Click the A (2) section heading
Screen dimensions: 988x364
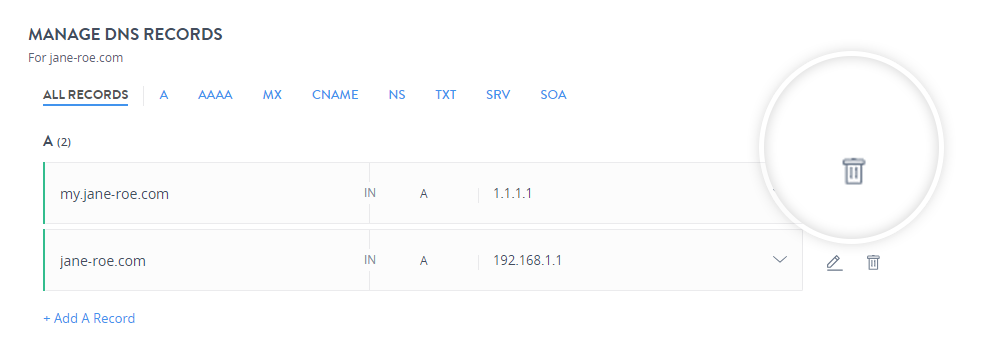57,142
